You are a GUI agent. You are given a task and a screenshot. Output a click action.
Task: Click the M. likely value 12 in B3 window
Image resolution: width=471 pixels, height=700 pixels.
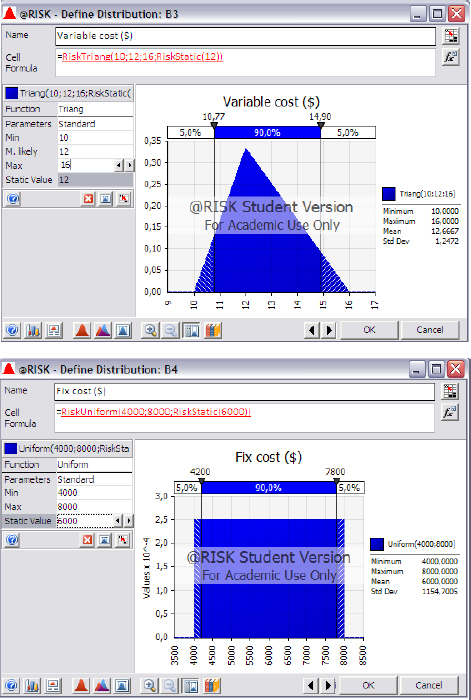[96, 152]
